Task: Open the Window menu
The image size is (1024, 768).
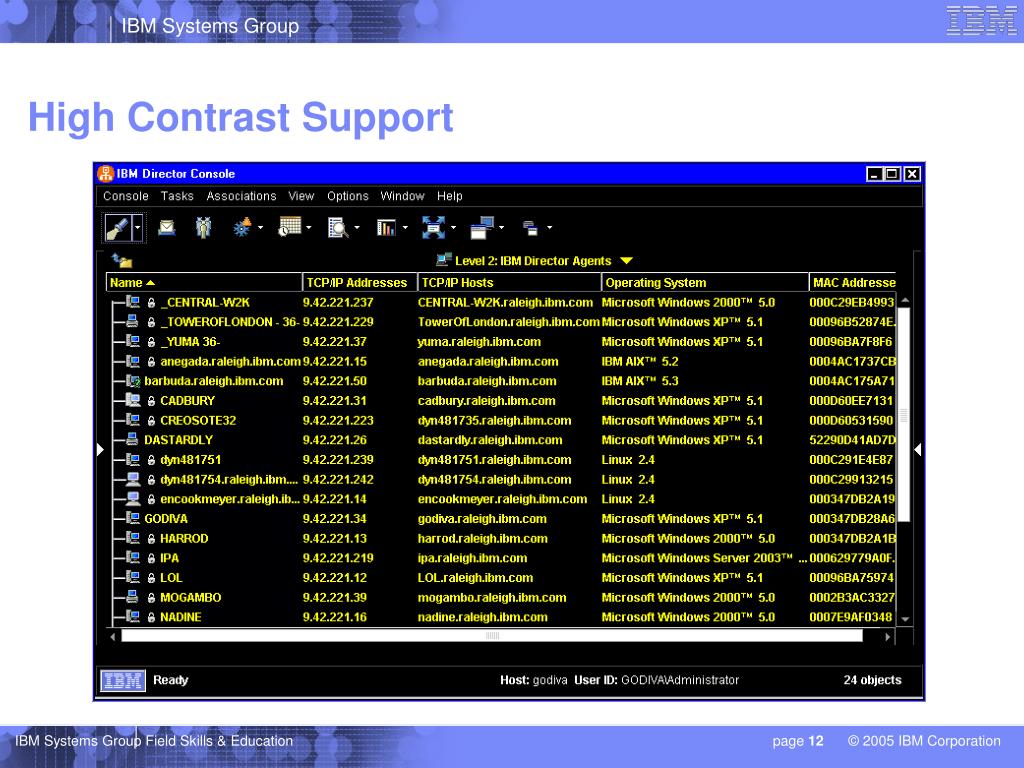Action: click(x=402, y=196)
